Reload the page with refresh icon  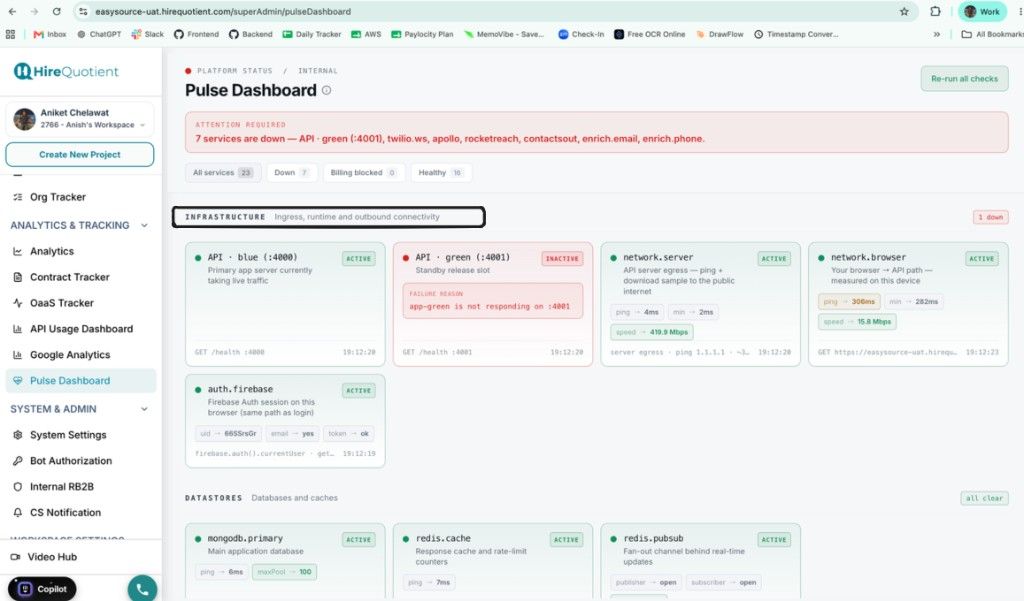click(x=56, y=11)
